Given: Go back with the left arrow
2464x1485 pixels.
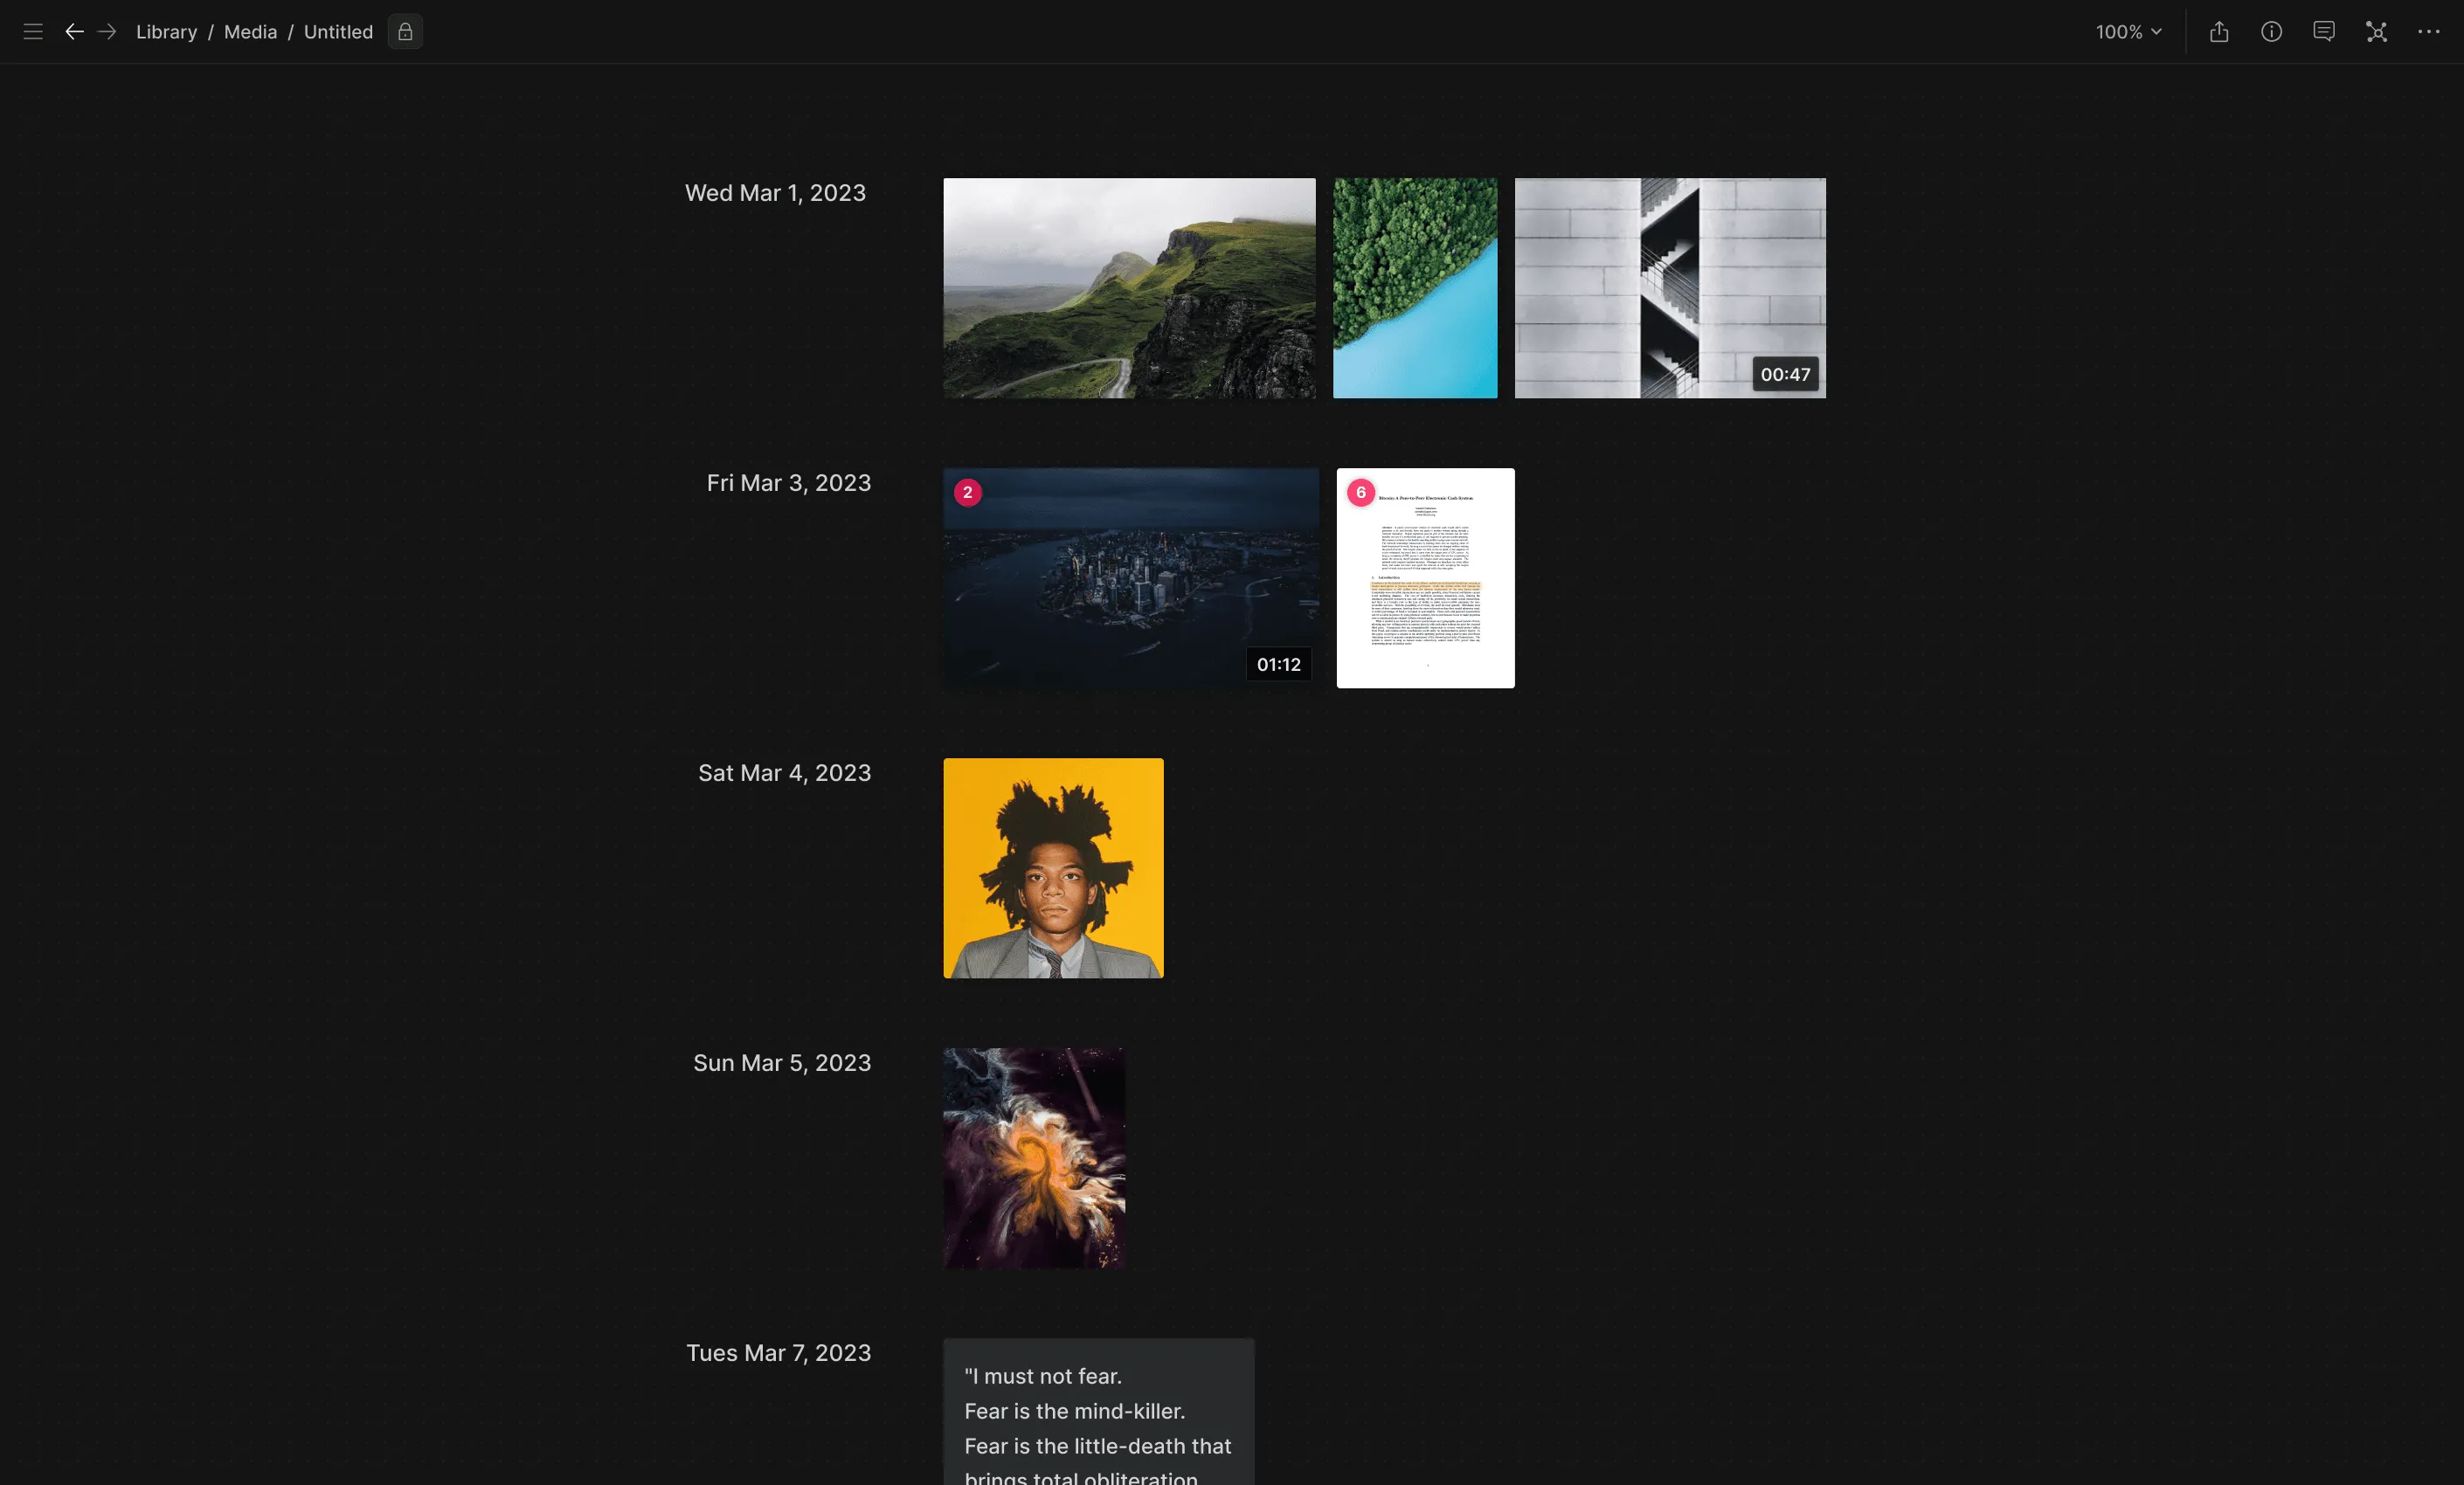Looking at the screenshot, I should pos(74,32).
